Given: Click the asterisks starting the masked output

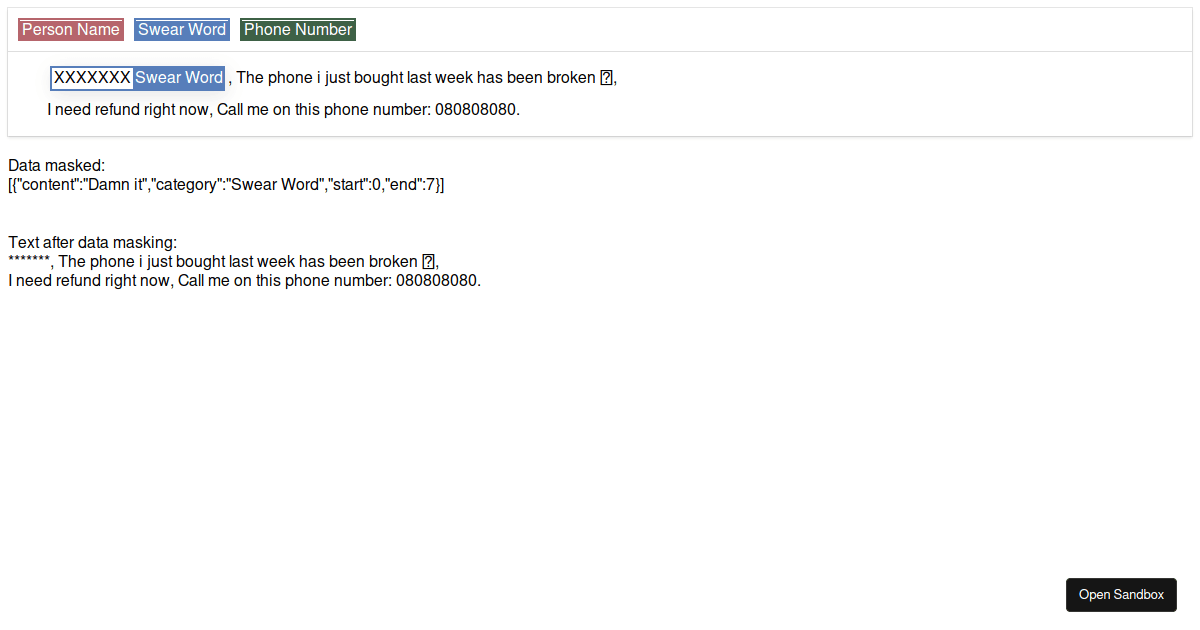Looking at the screenshot, I should (29, 262).
